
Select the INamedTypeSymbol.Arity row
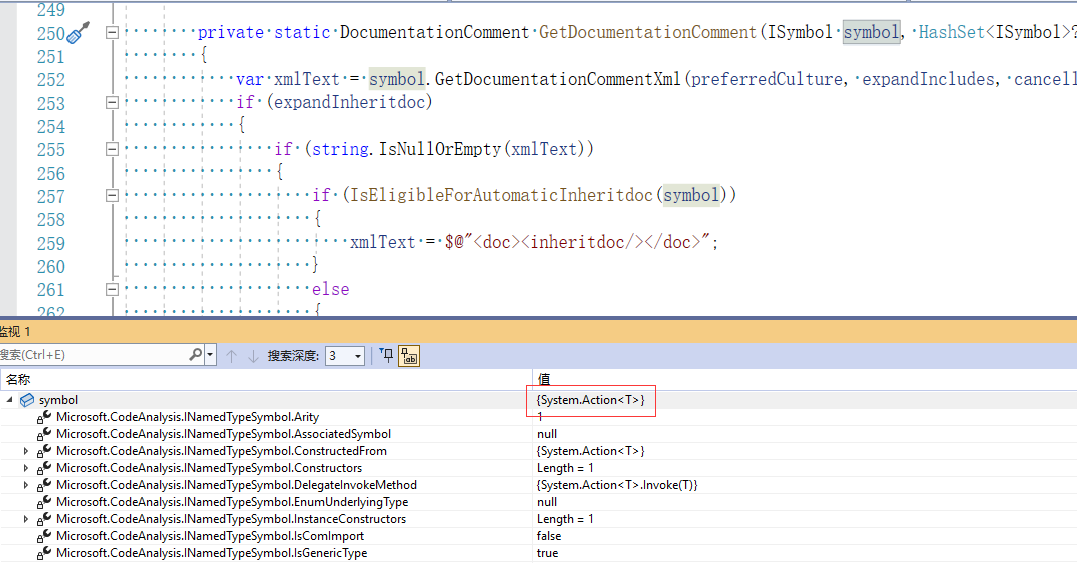(538, 417)
